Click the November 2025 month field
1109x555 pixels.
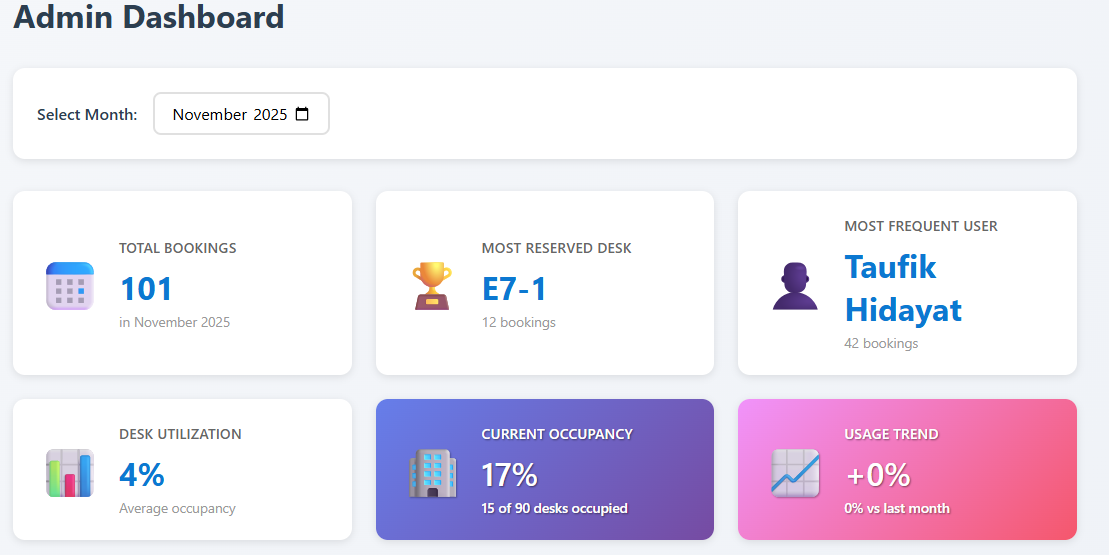click(241, 114)
